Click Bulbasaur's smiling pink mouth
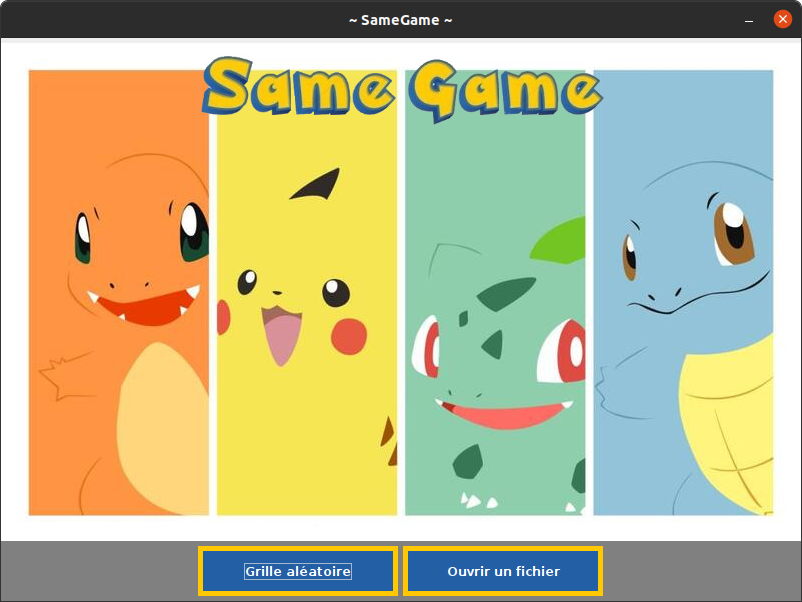802x602 pixels. [504, 414]
